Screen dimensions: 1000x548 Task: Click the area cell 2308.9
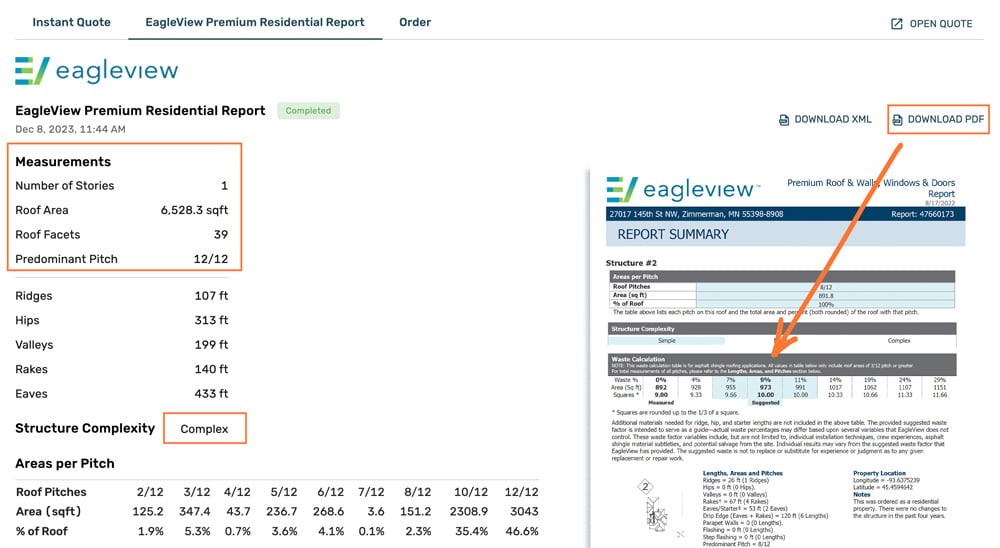click(x=468, y=512)
